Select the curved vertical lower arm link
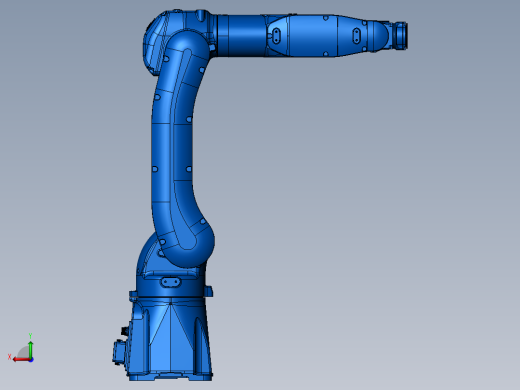The image size is (520, 390). coord(182,150)
